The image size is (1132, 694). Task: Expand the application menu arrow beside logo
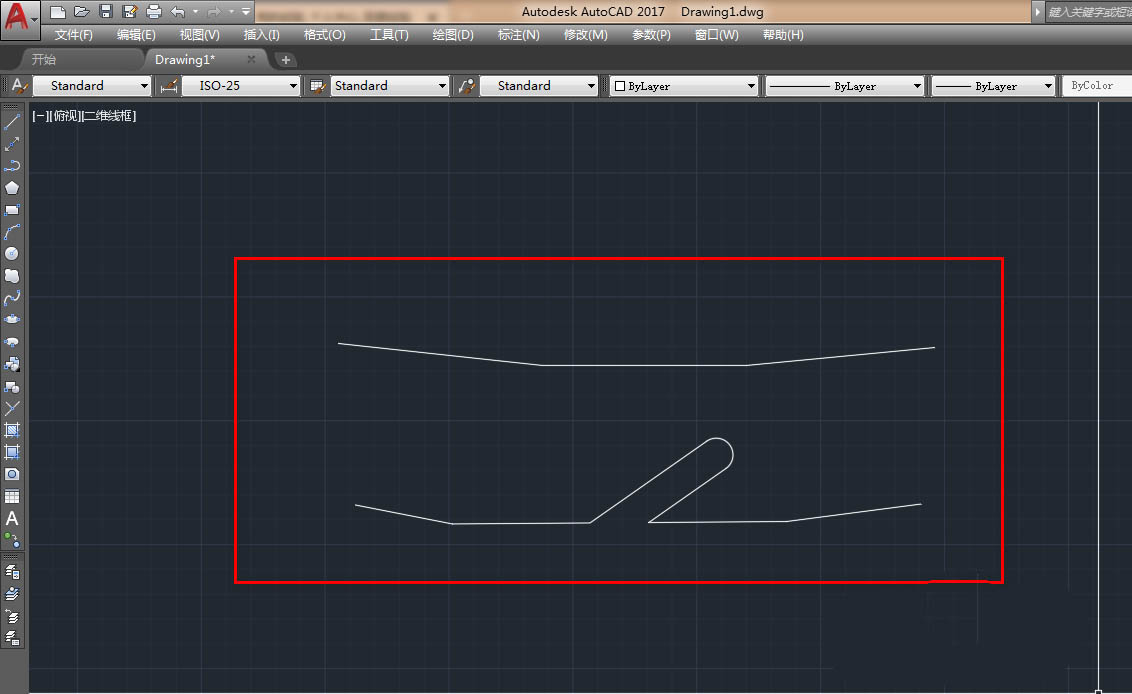[35, 18]
